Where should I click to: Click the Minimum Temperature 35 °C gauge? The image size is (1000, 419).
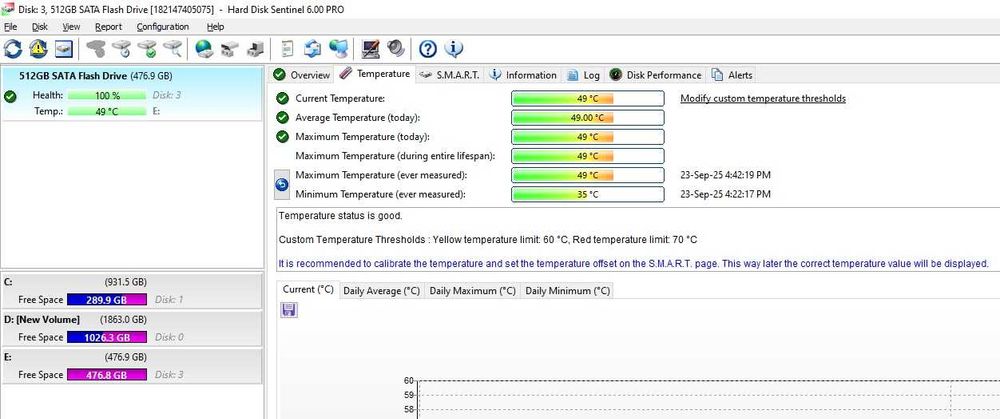click(587, 194)
